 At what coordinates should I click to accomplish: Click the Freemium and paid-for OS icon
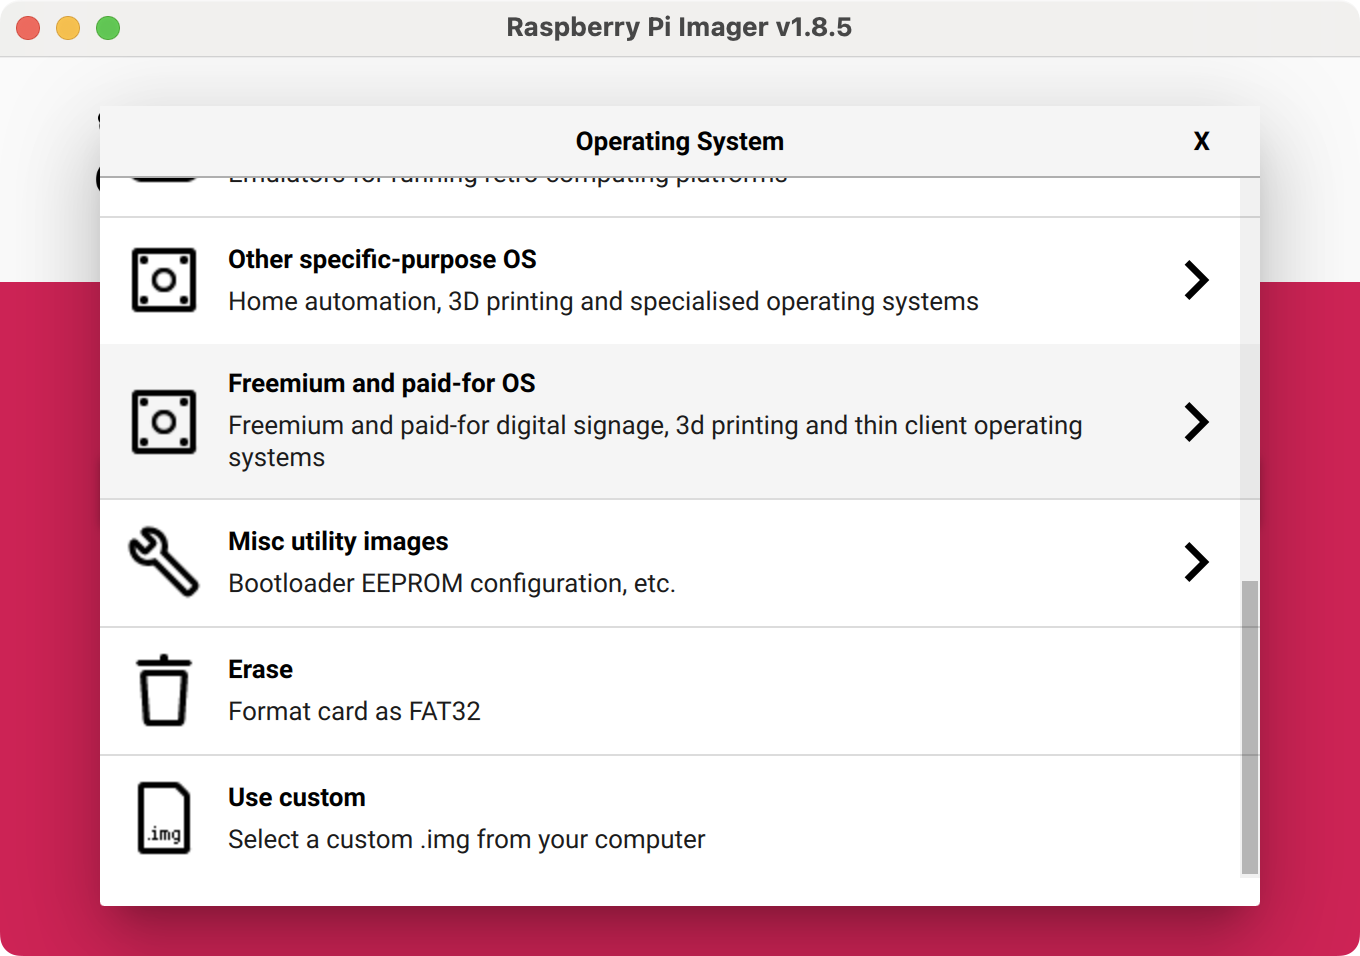(163, 421)
